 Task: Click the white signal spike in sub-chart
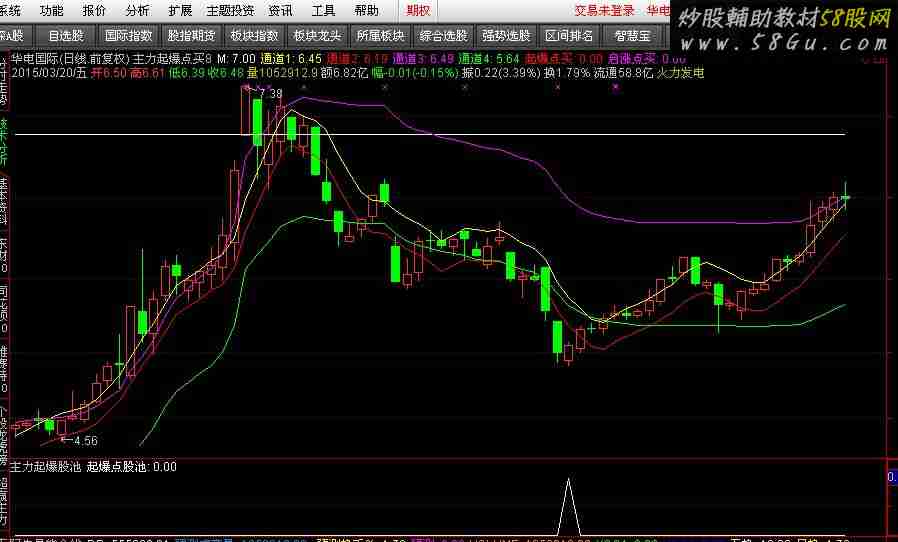(568, 505)
